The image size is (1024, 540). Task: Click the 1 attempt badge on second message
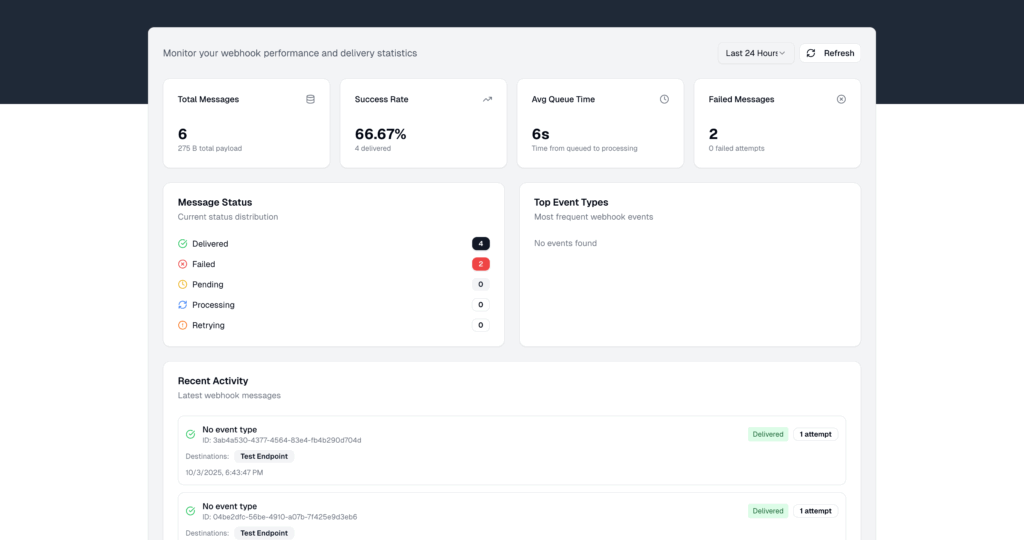tap(815, 511)
